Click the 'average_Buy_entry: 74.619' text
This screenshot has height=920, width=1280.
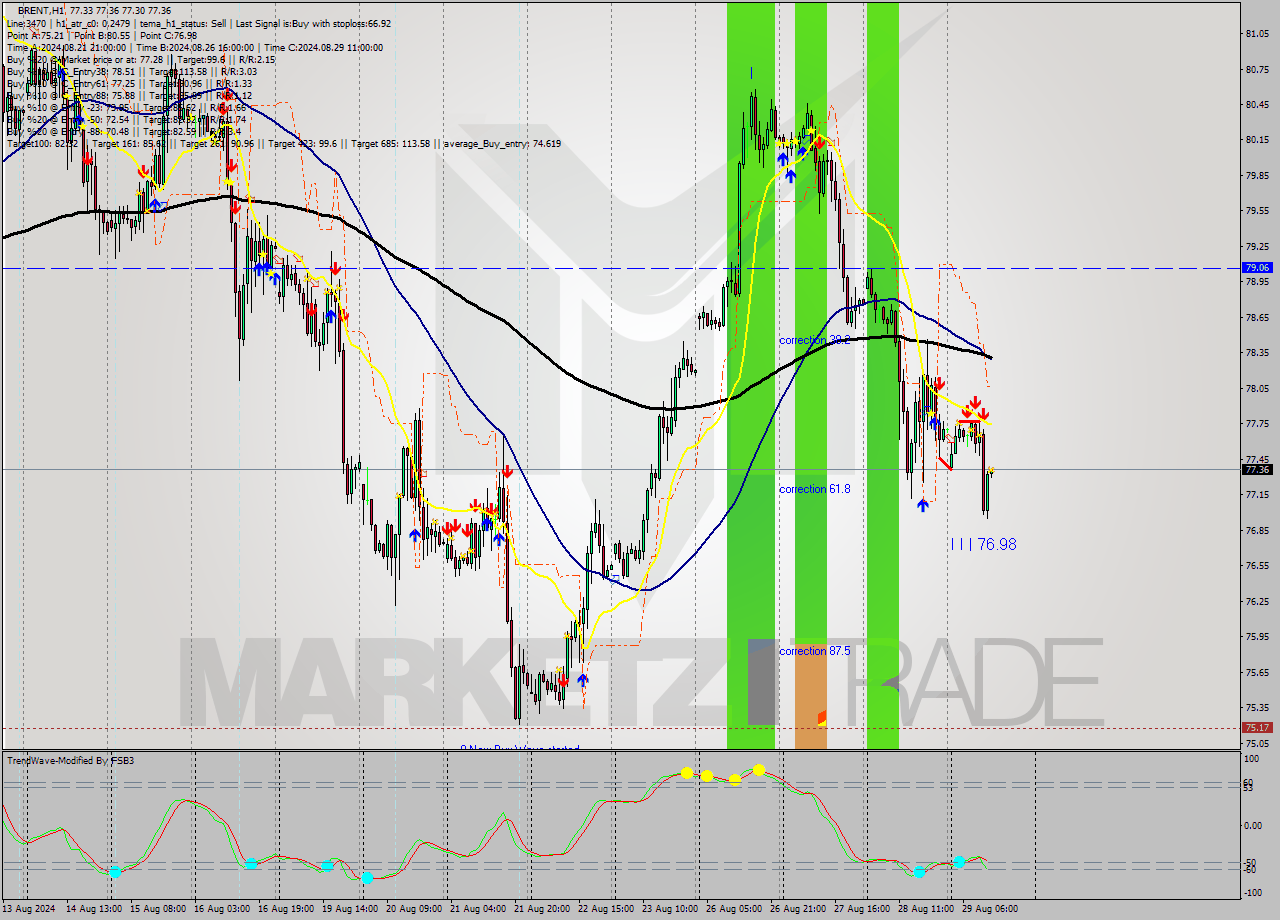click(503, 143)
